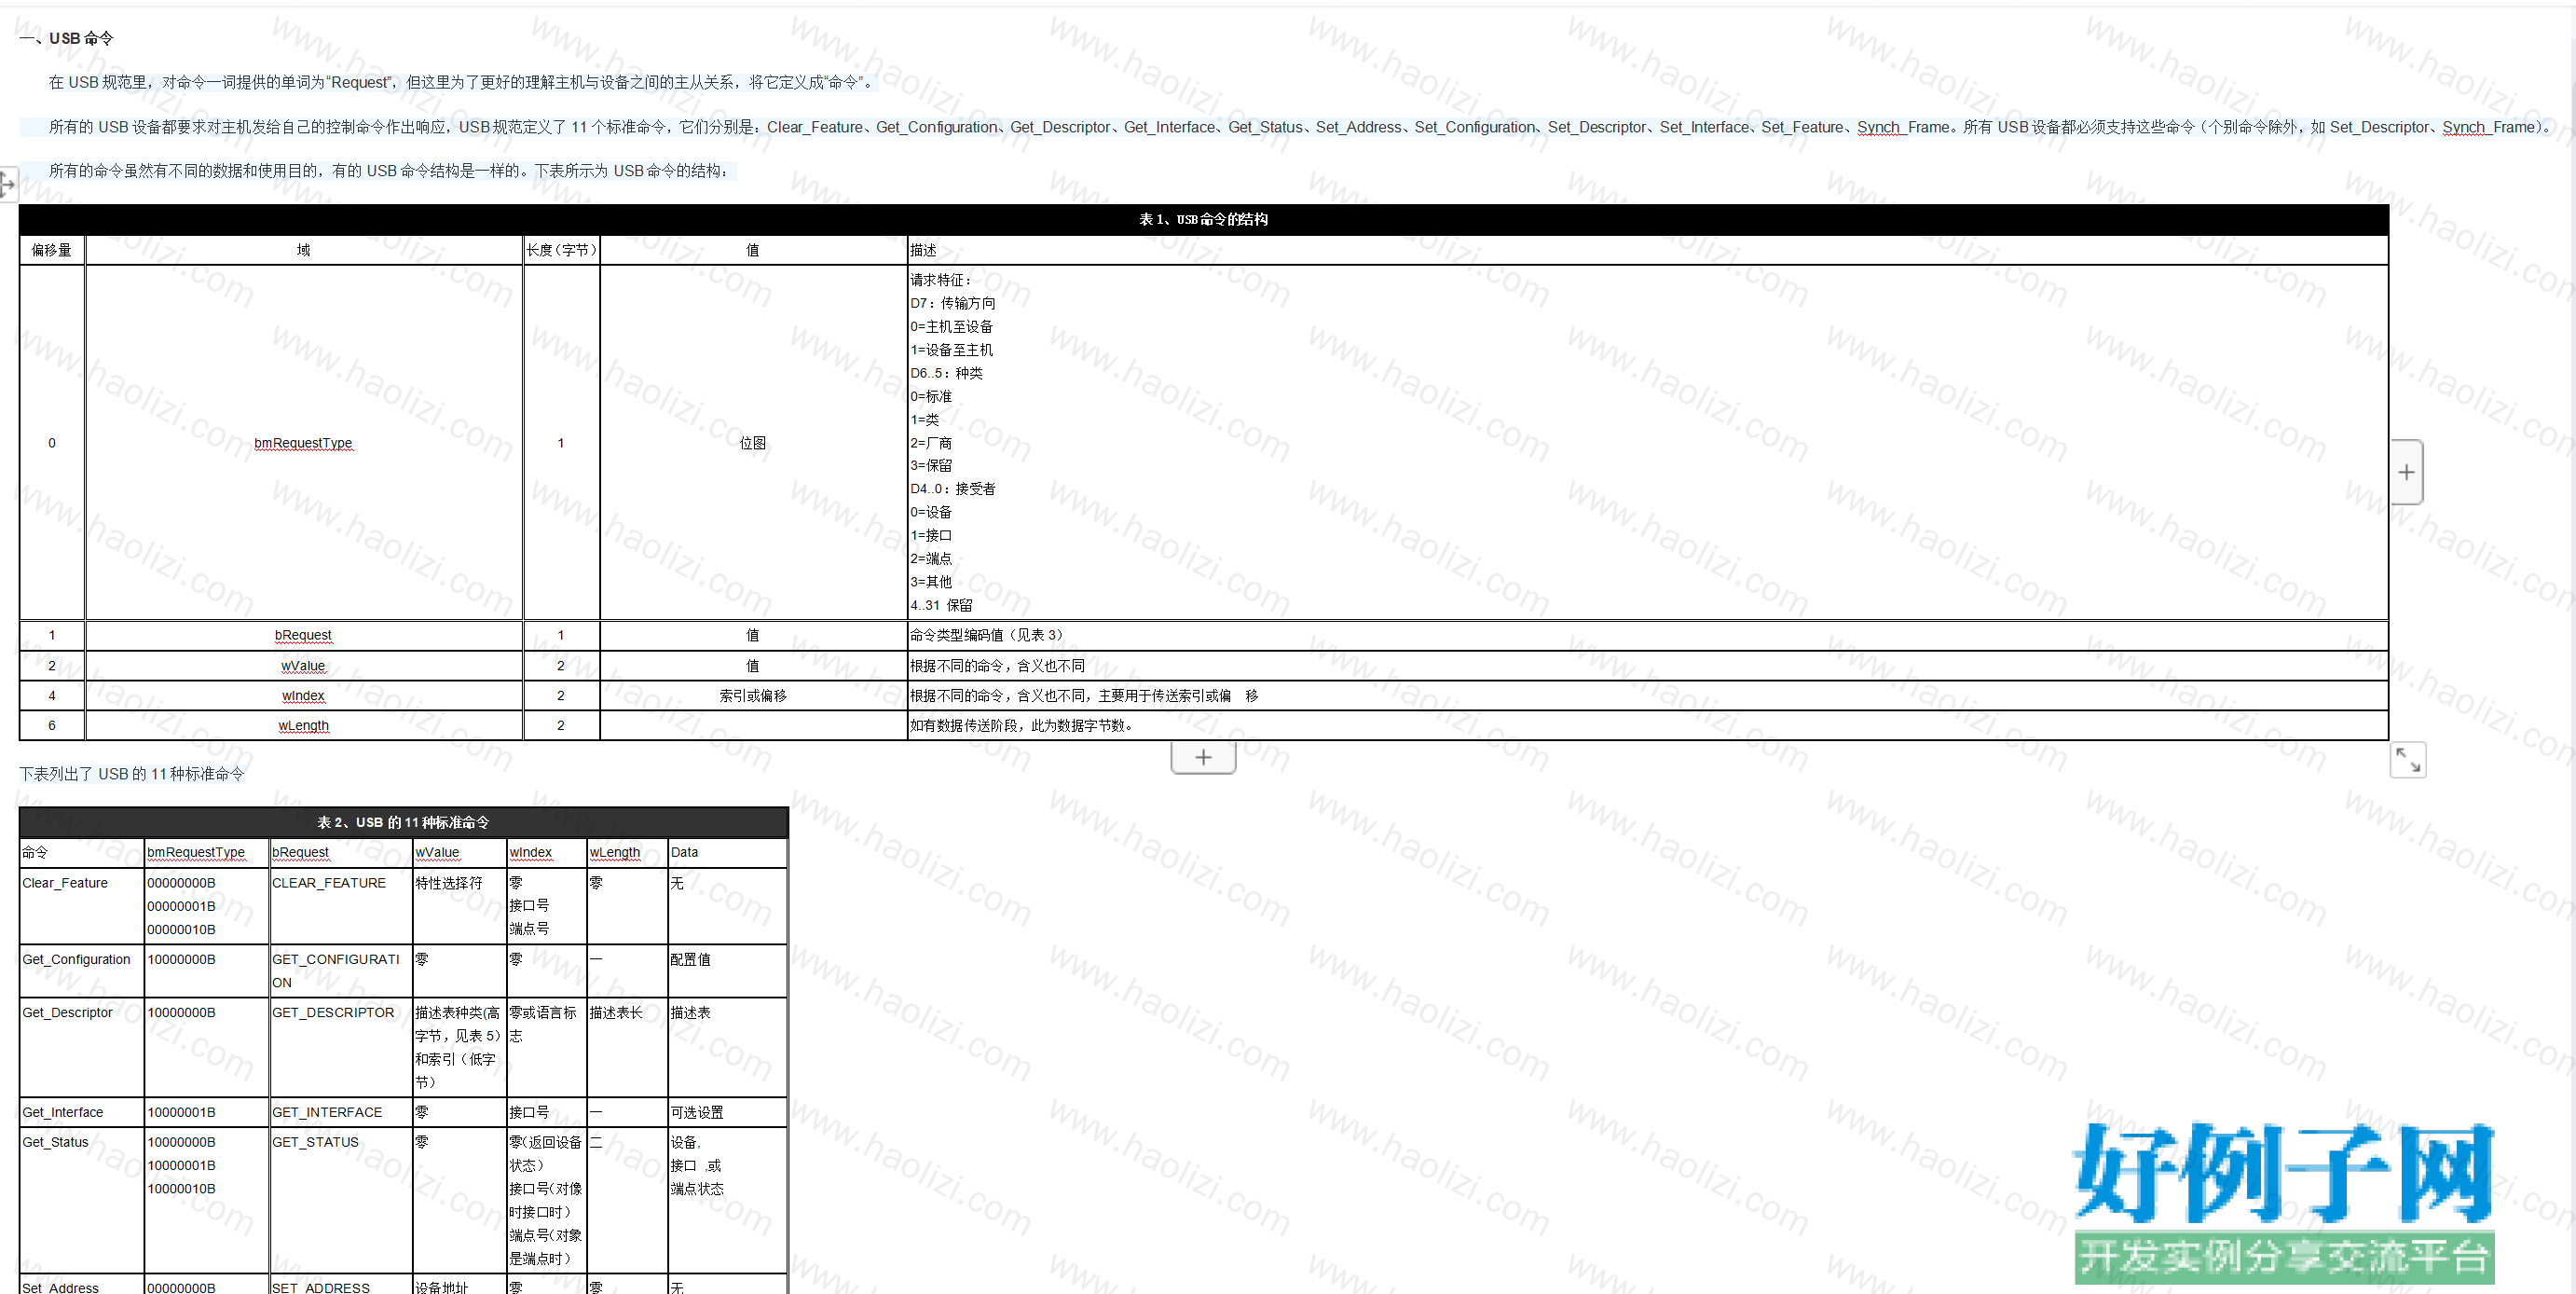Click the "GET_STATUS" bRequest cell

[340, 1200]
